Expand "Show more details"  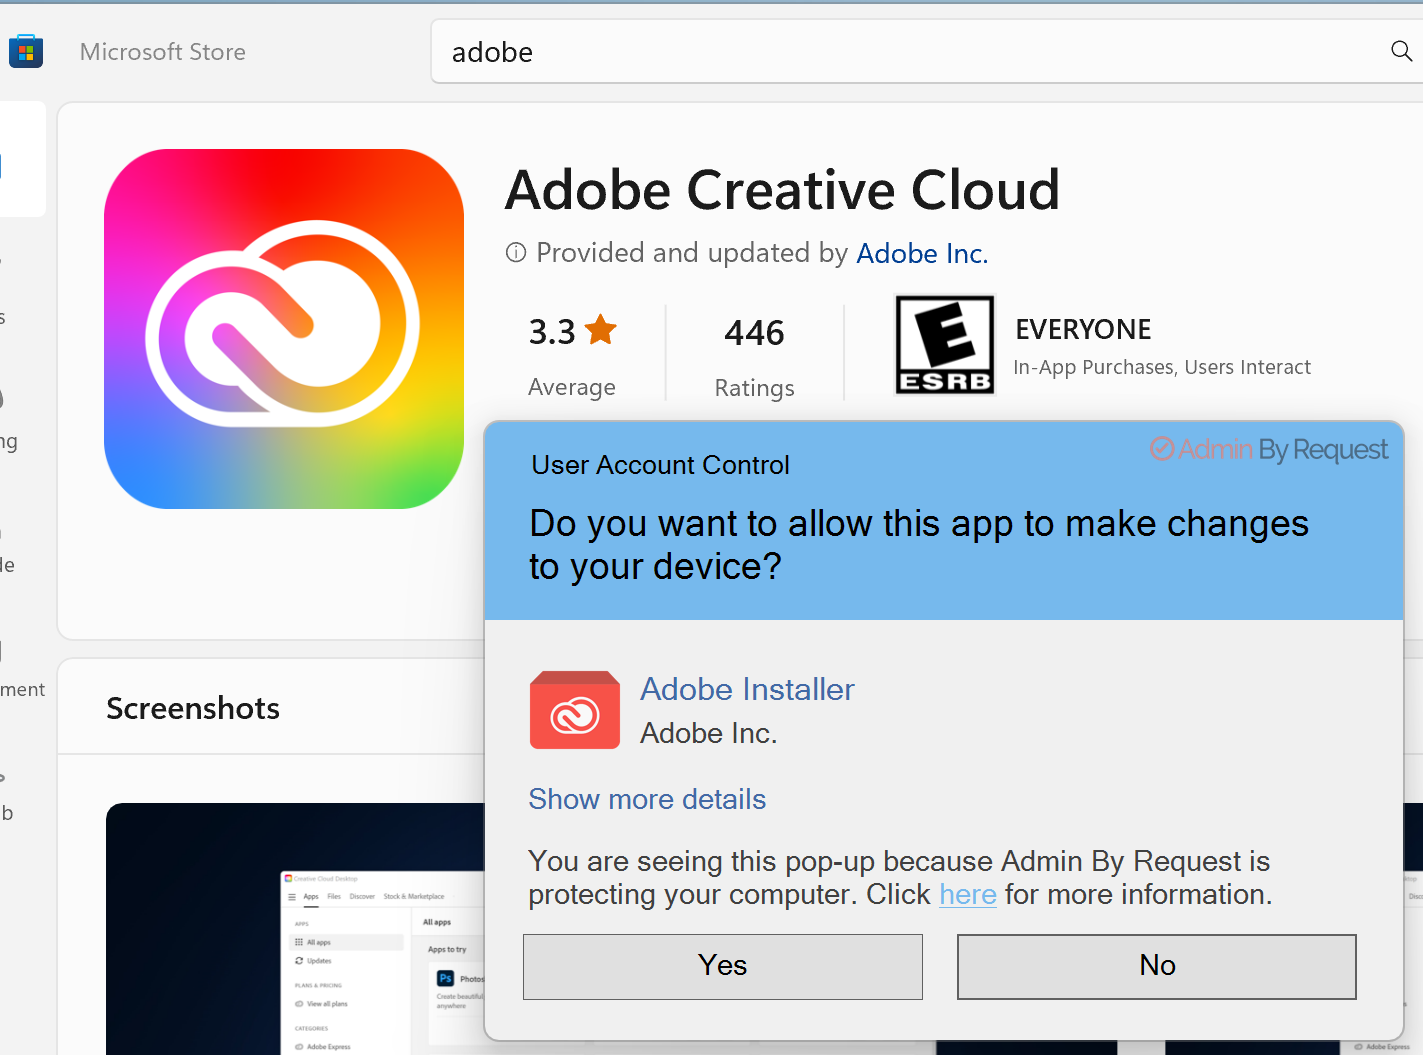point(647,799)
